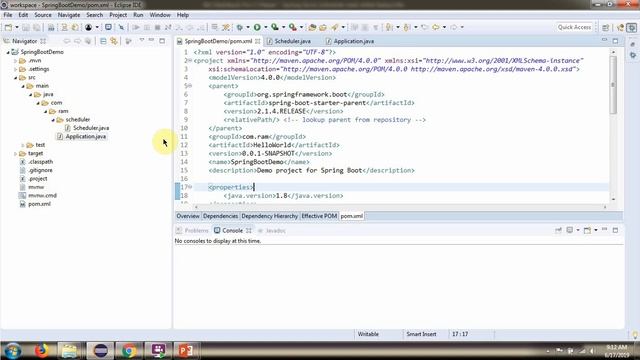Open the Run configurations dropdown arrow
The image size is (640, 360).
266,27
